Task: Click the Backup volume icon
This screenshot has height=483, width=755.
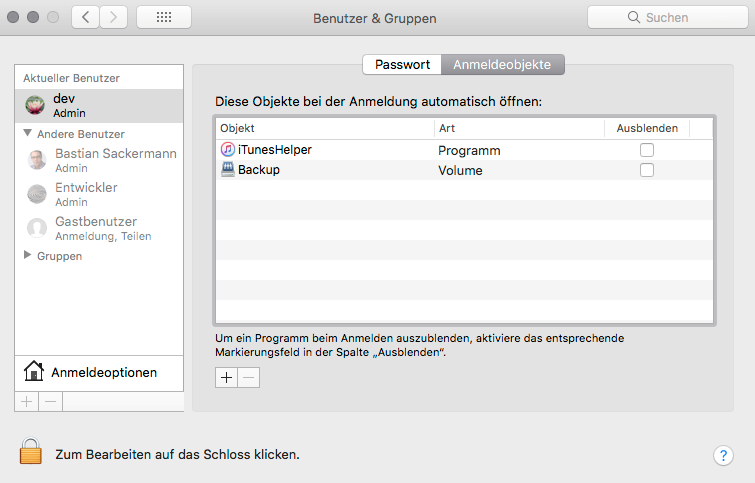Action: click(228, 170)
